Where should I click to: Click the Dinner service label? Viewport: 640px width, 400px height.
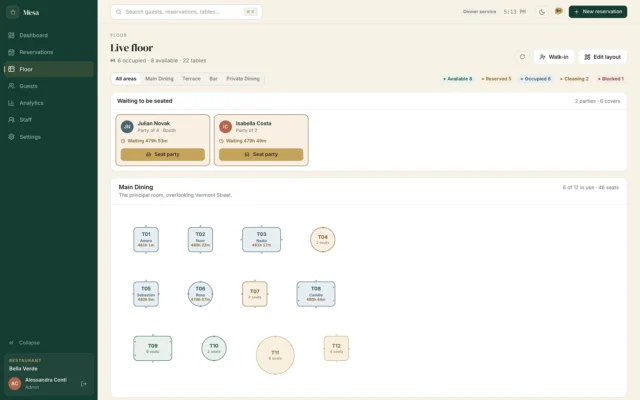point(479,12)
